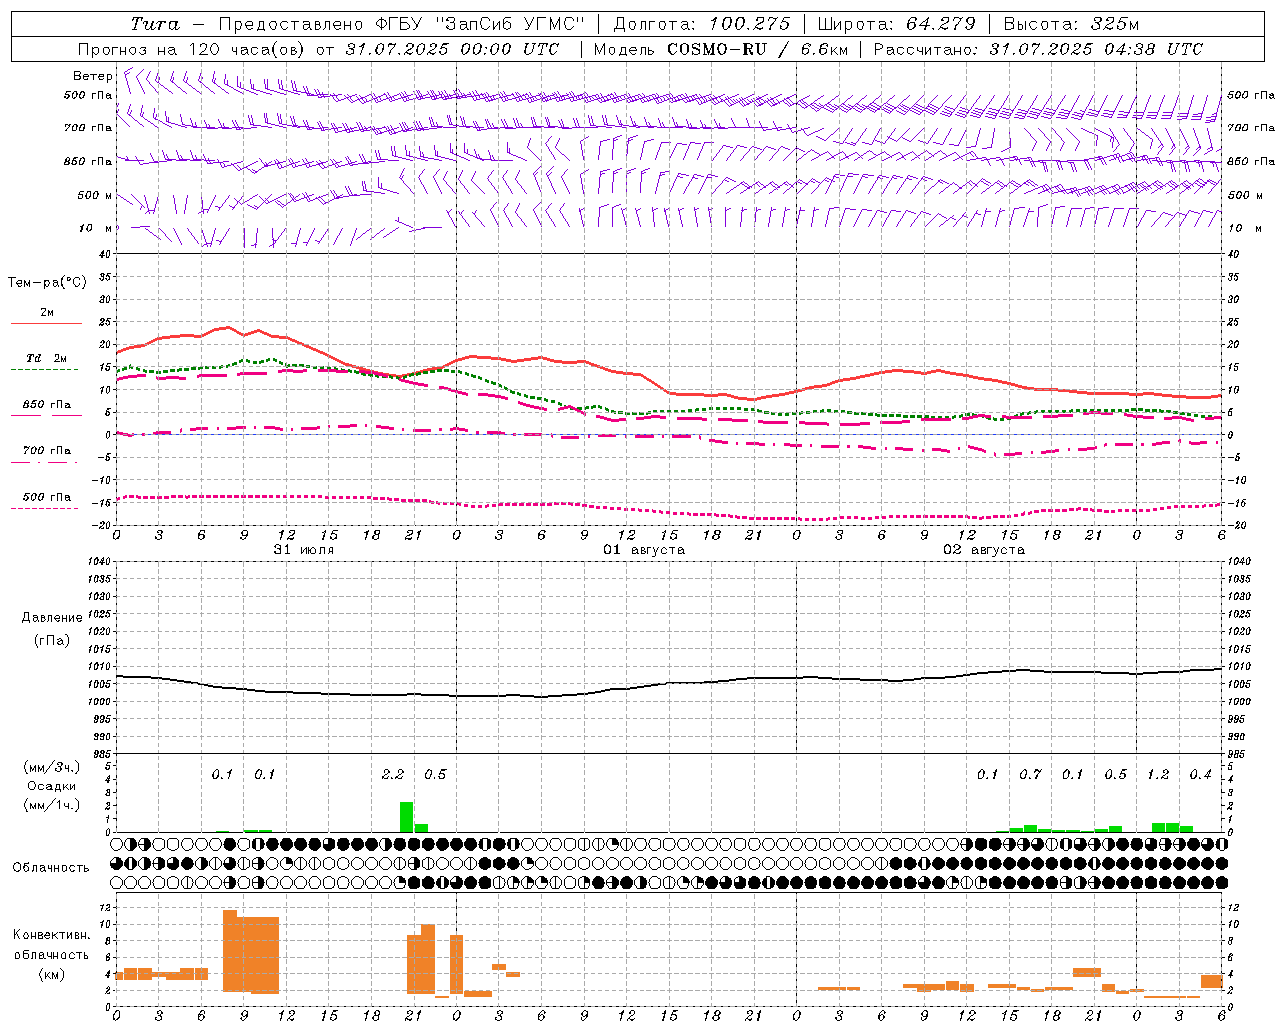
Task: Click the "Td 2м" dew point legend label
Action: pyautogui.click(x=47, y=358)
